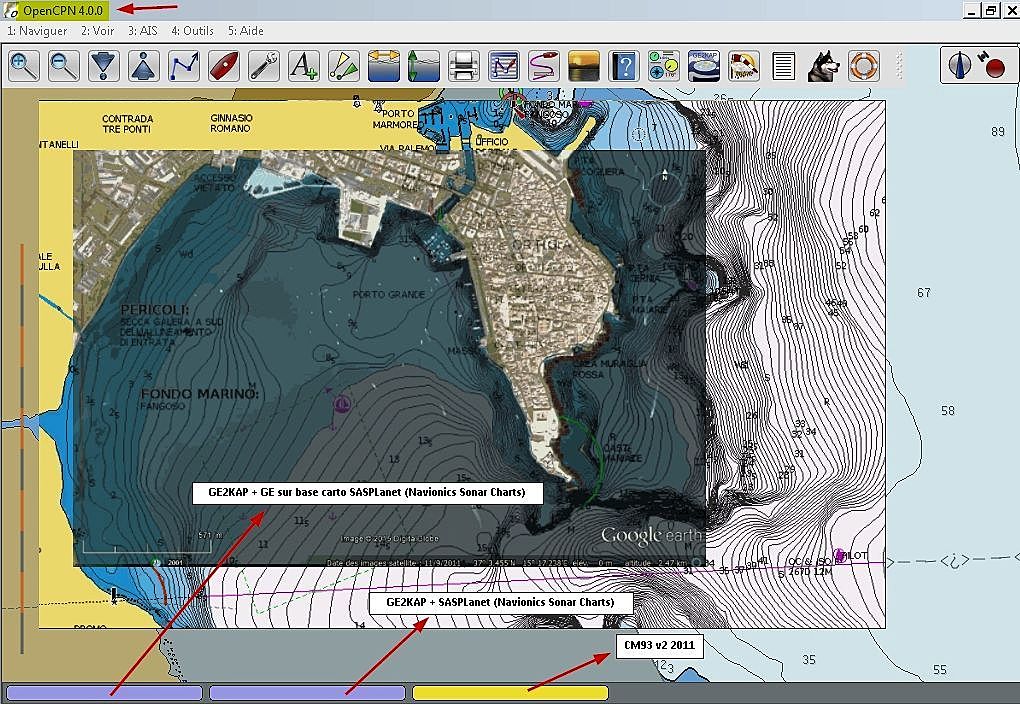Open the windsock weather plugin icon
The width and height of the screenshot is (1020, 704).
click(744, 66)
